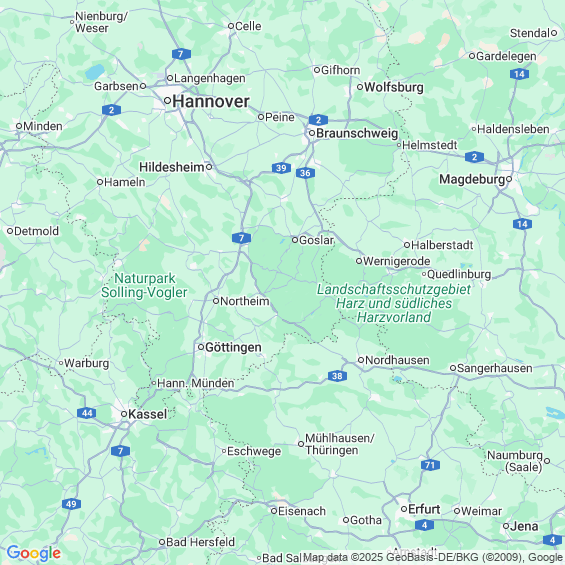Click the Goslar town marker
This screenshot has height=565, width=565.
click(x=295, y=240)
